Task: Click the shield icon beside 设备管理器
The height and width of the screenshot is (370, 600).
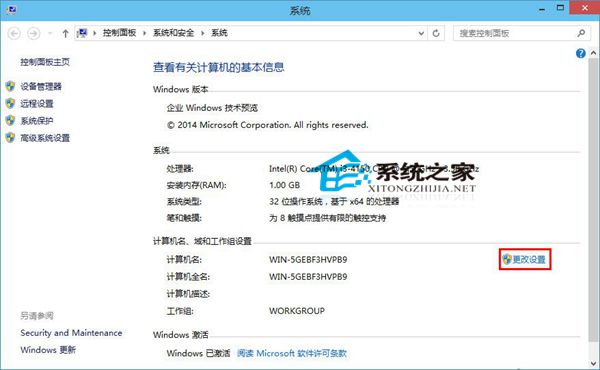Action: click(10, 86)
